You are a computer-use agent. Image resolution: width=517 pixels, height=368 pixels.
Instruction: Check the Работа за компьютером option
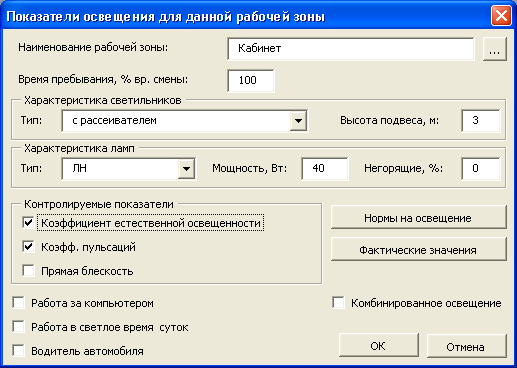pos(18,303)
